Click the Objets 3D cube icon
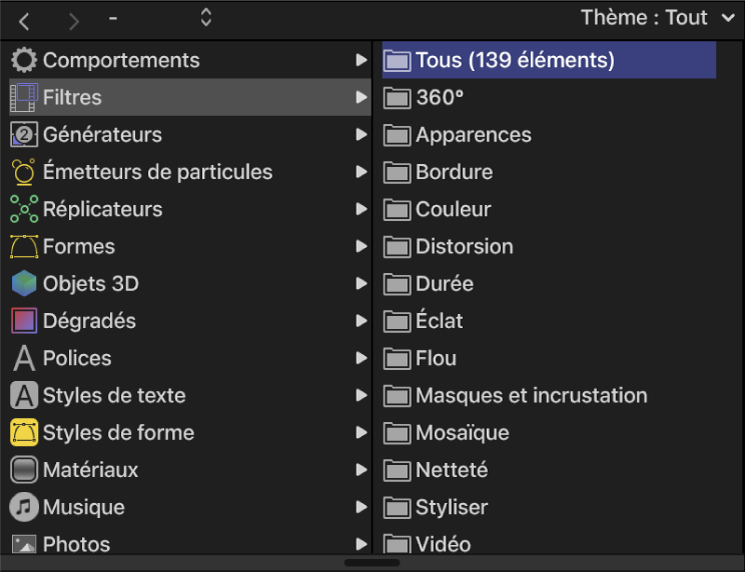The height and width of the screenshot is (572, 745). (24, 284)
